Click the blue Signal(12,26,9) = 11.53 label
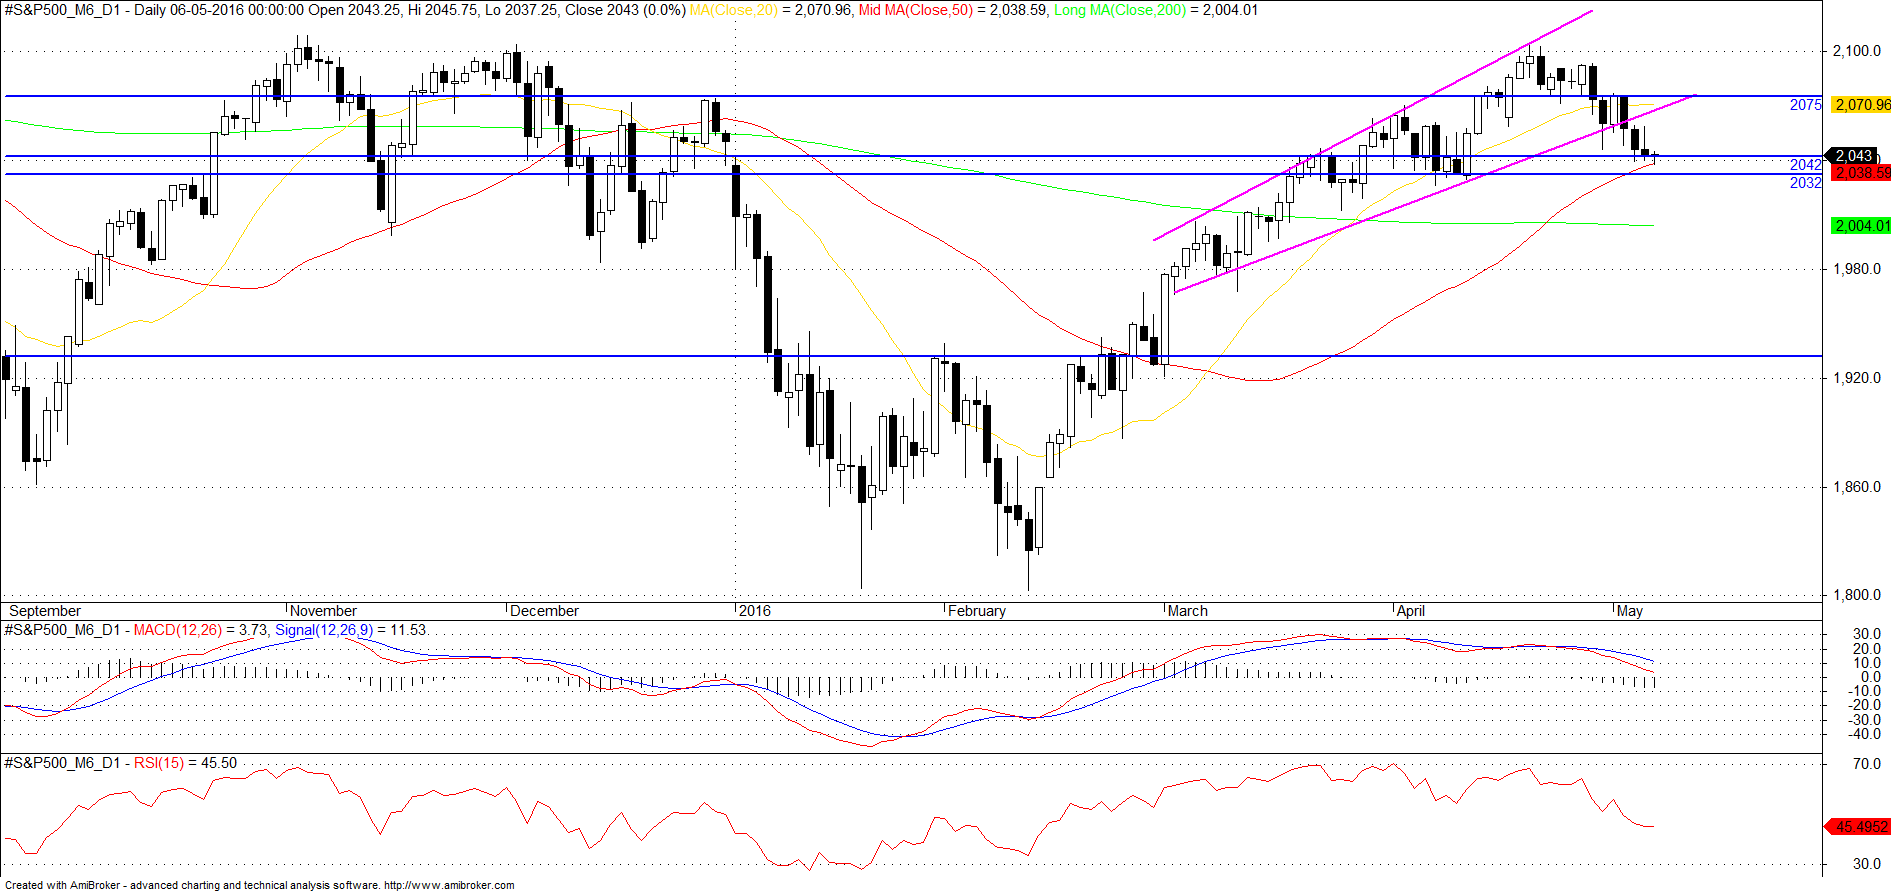The width and height of the screenshot is (1891, 892). (351, 630)
